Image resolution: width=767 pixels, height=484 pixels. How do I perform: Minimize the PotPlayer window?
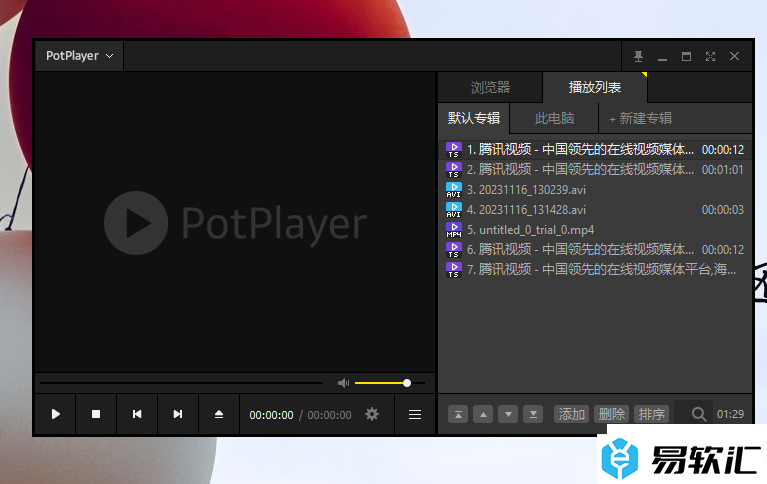pyautogui.click(x=662, y=57)
